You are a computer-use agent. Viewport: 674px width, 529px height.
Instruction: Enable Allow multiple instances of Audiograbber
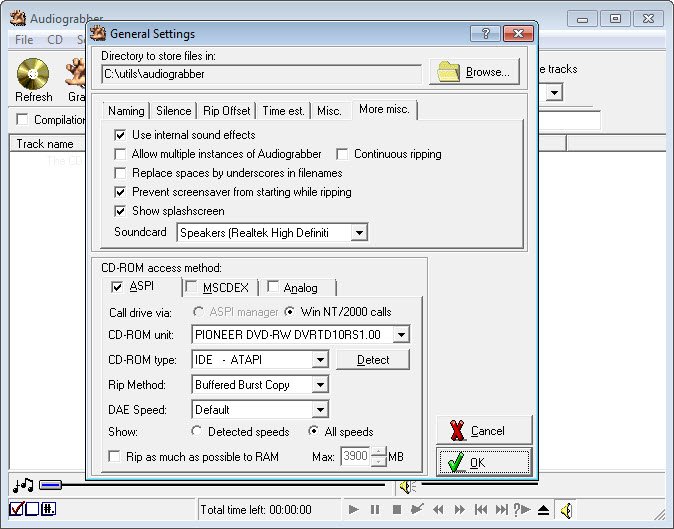coord(120,154)
